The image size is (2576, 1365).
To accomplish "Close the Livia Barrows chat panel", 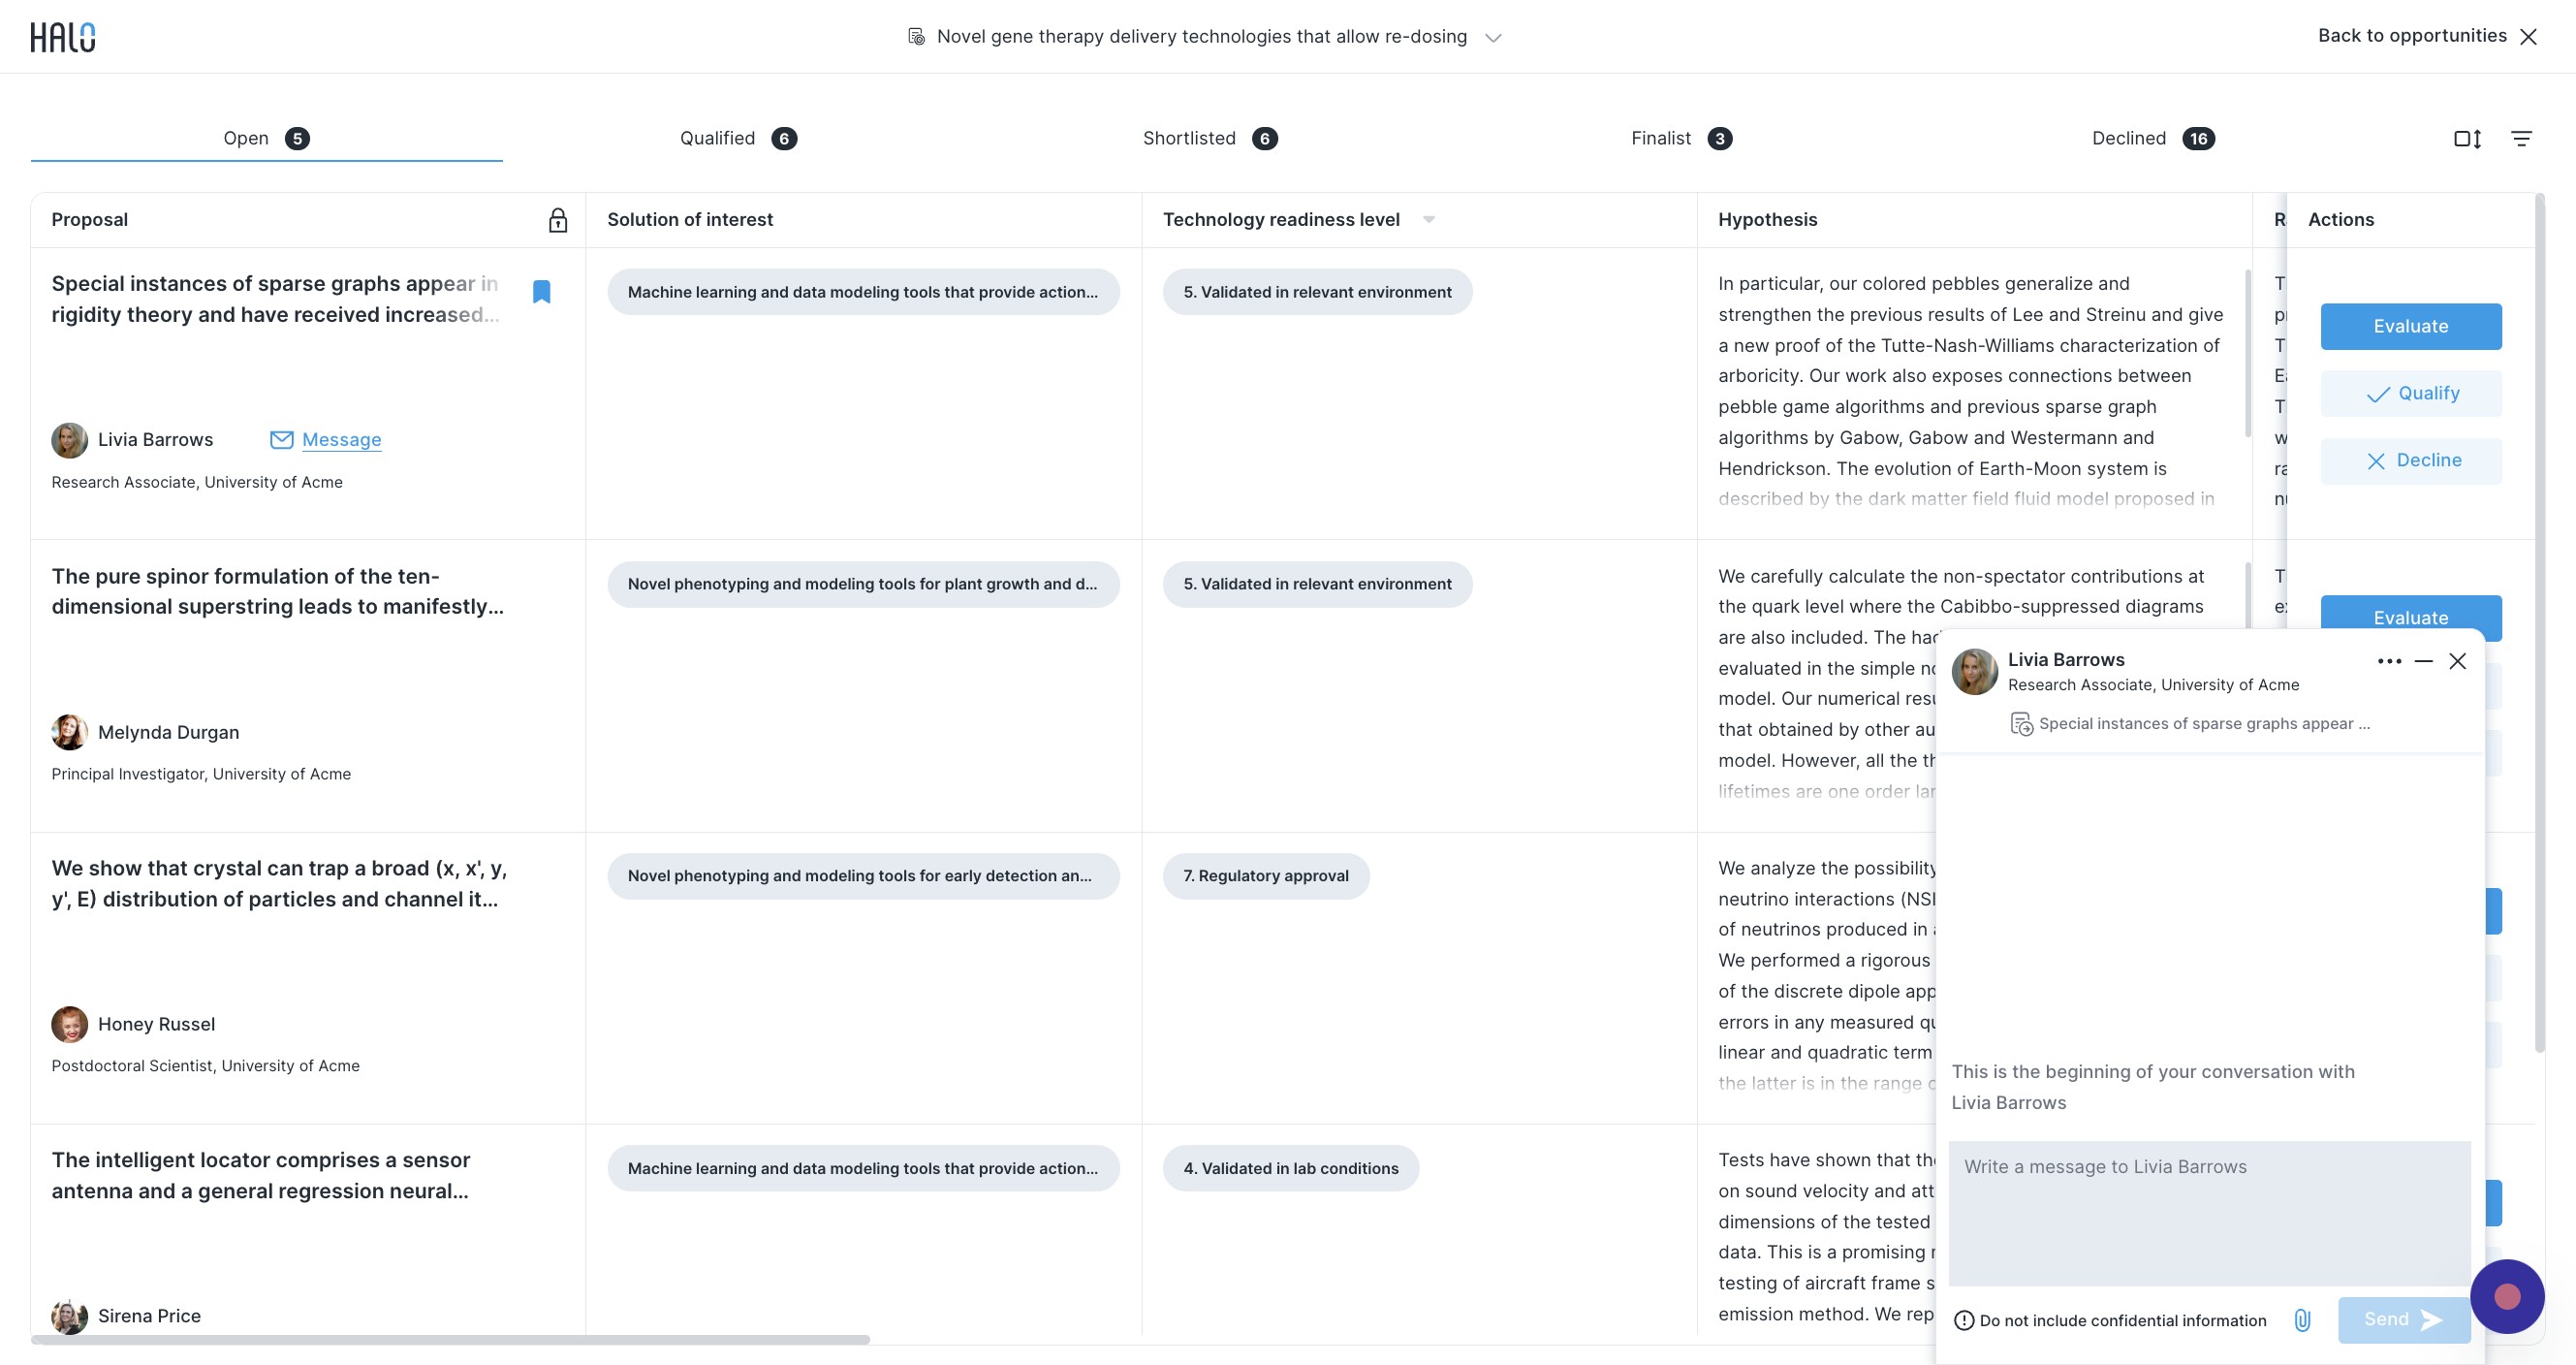I will coord(2457,661).
